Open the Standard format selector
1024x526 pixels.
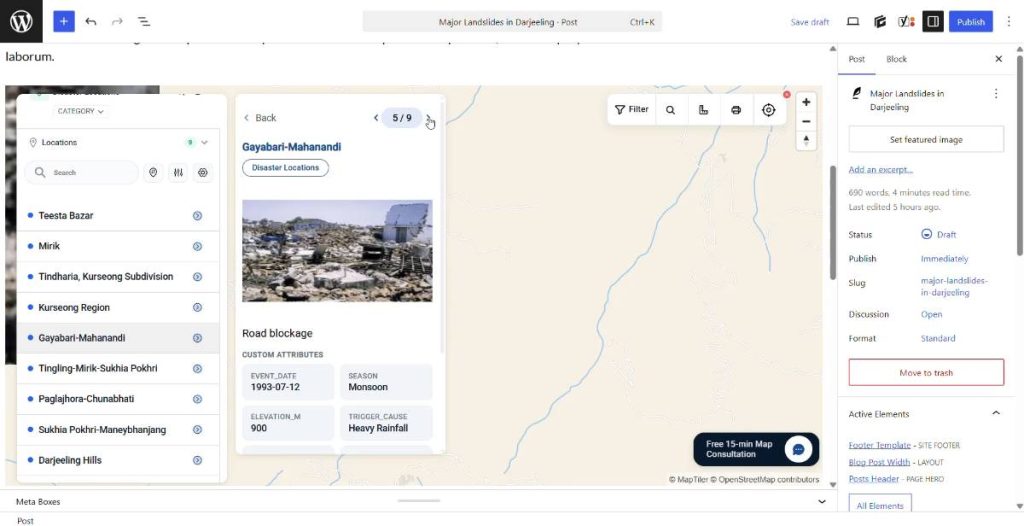(938, 338)
